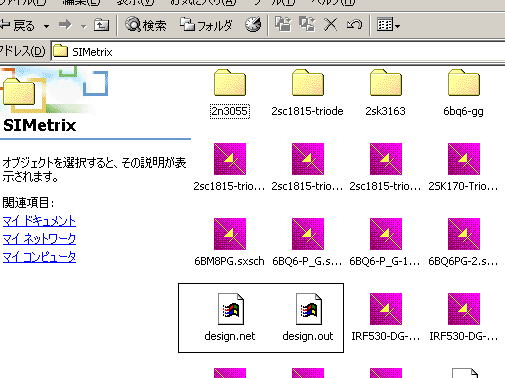Select the 2n3055 folder

pyautogui.click(x=230, y=93)
